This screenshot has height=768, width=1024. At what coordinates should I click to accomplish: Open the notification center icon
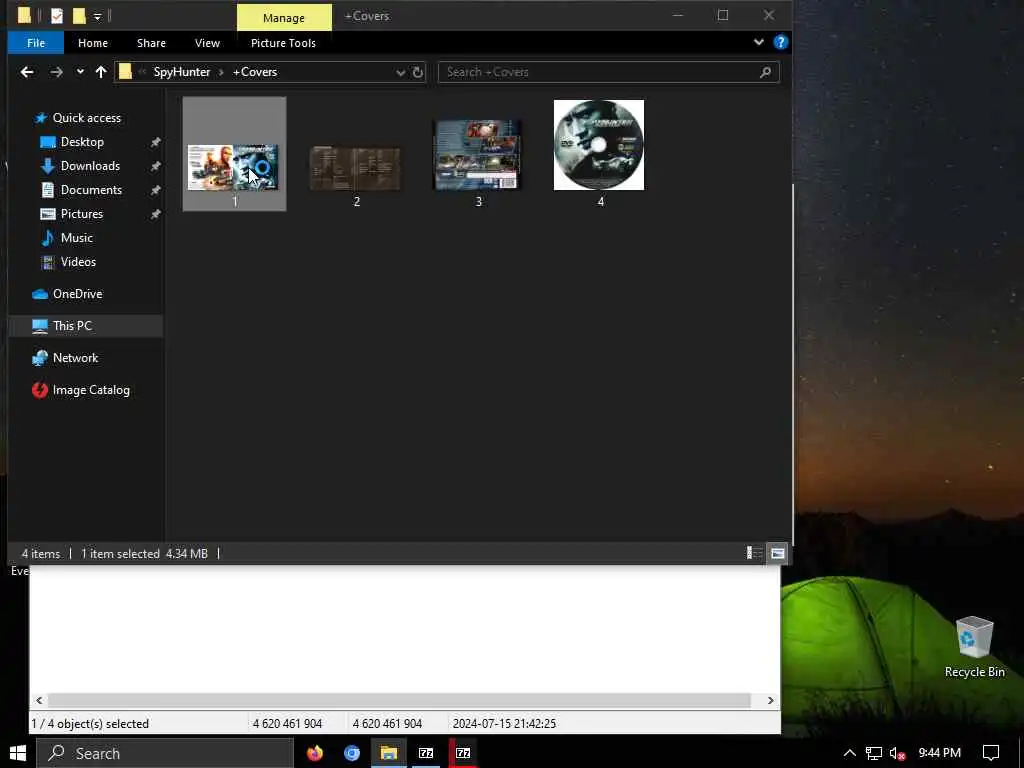pos(991,753)
